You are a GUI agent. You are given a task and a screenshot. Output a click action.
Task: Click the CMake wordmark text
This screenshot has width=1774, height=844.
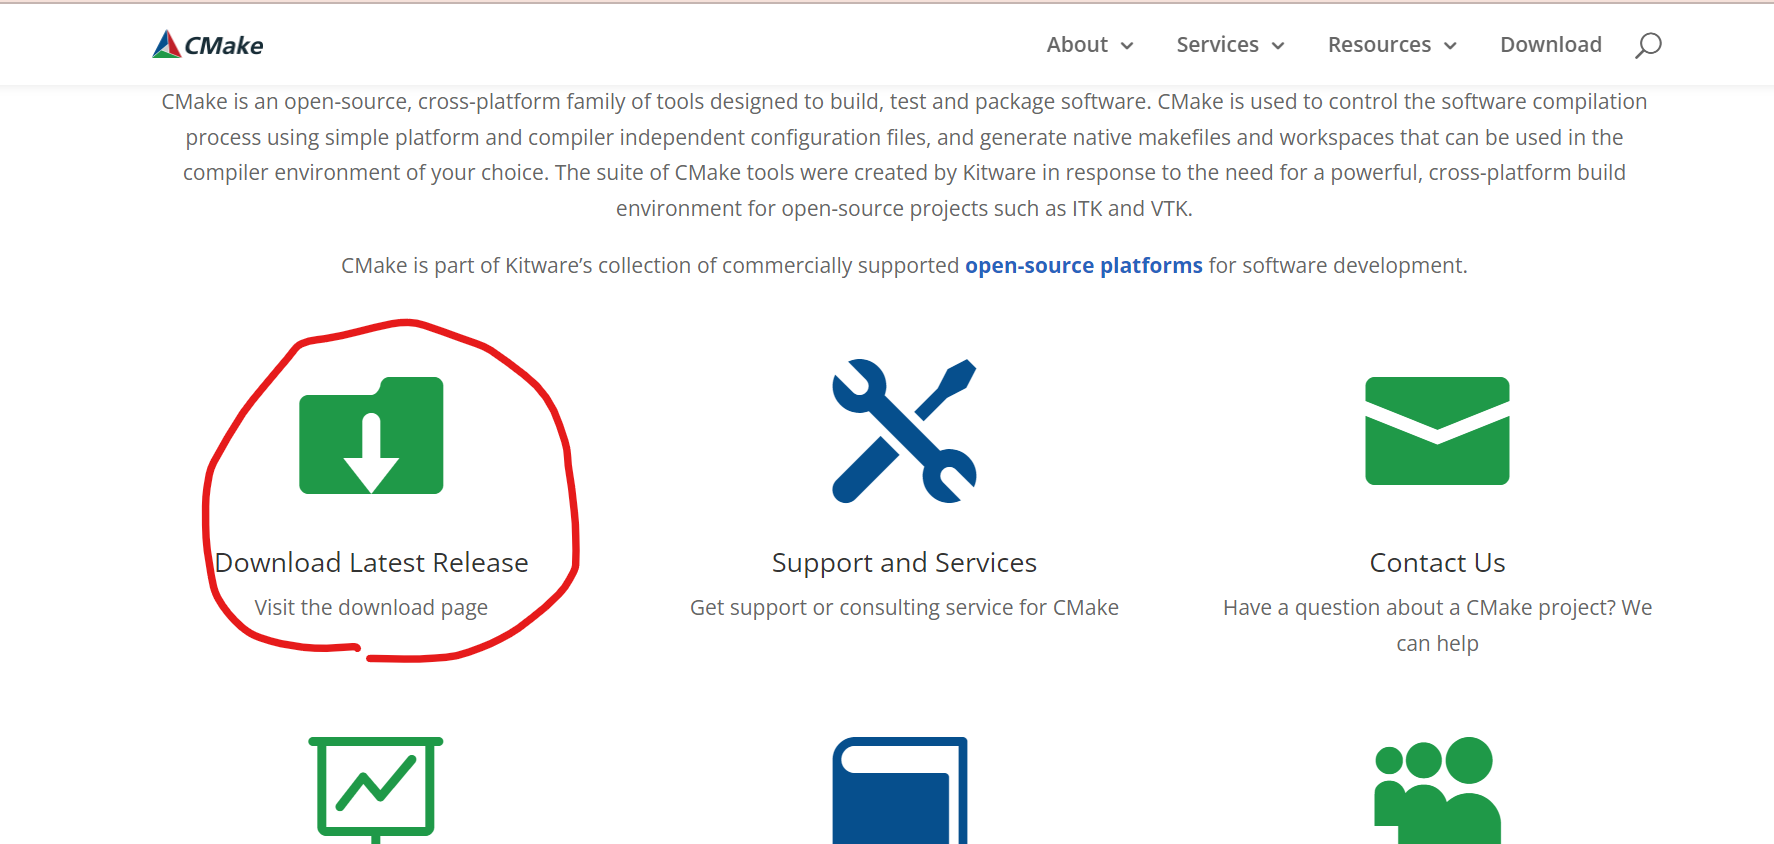coord(224,45)
